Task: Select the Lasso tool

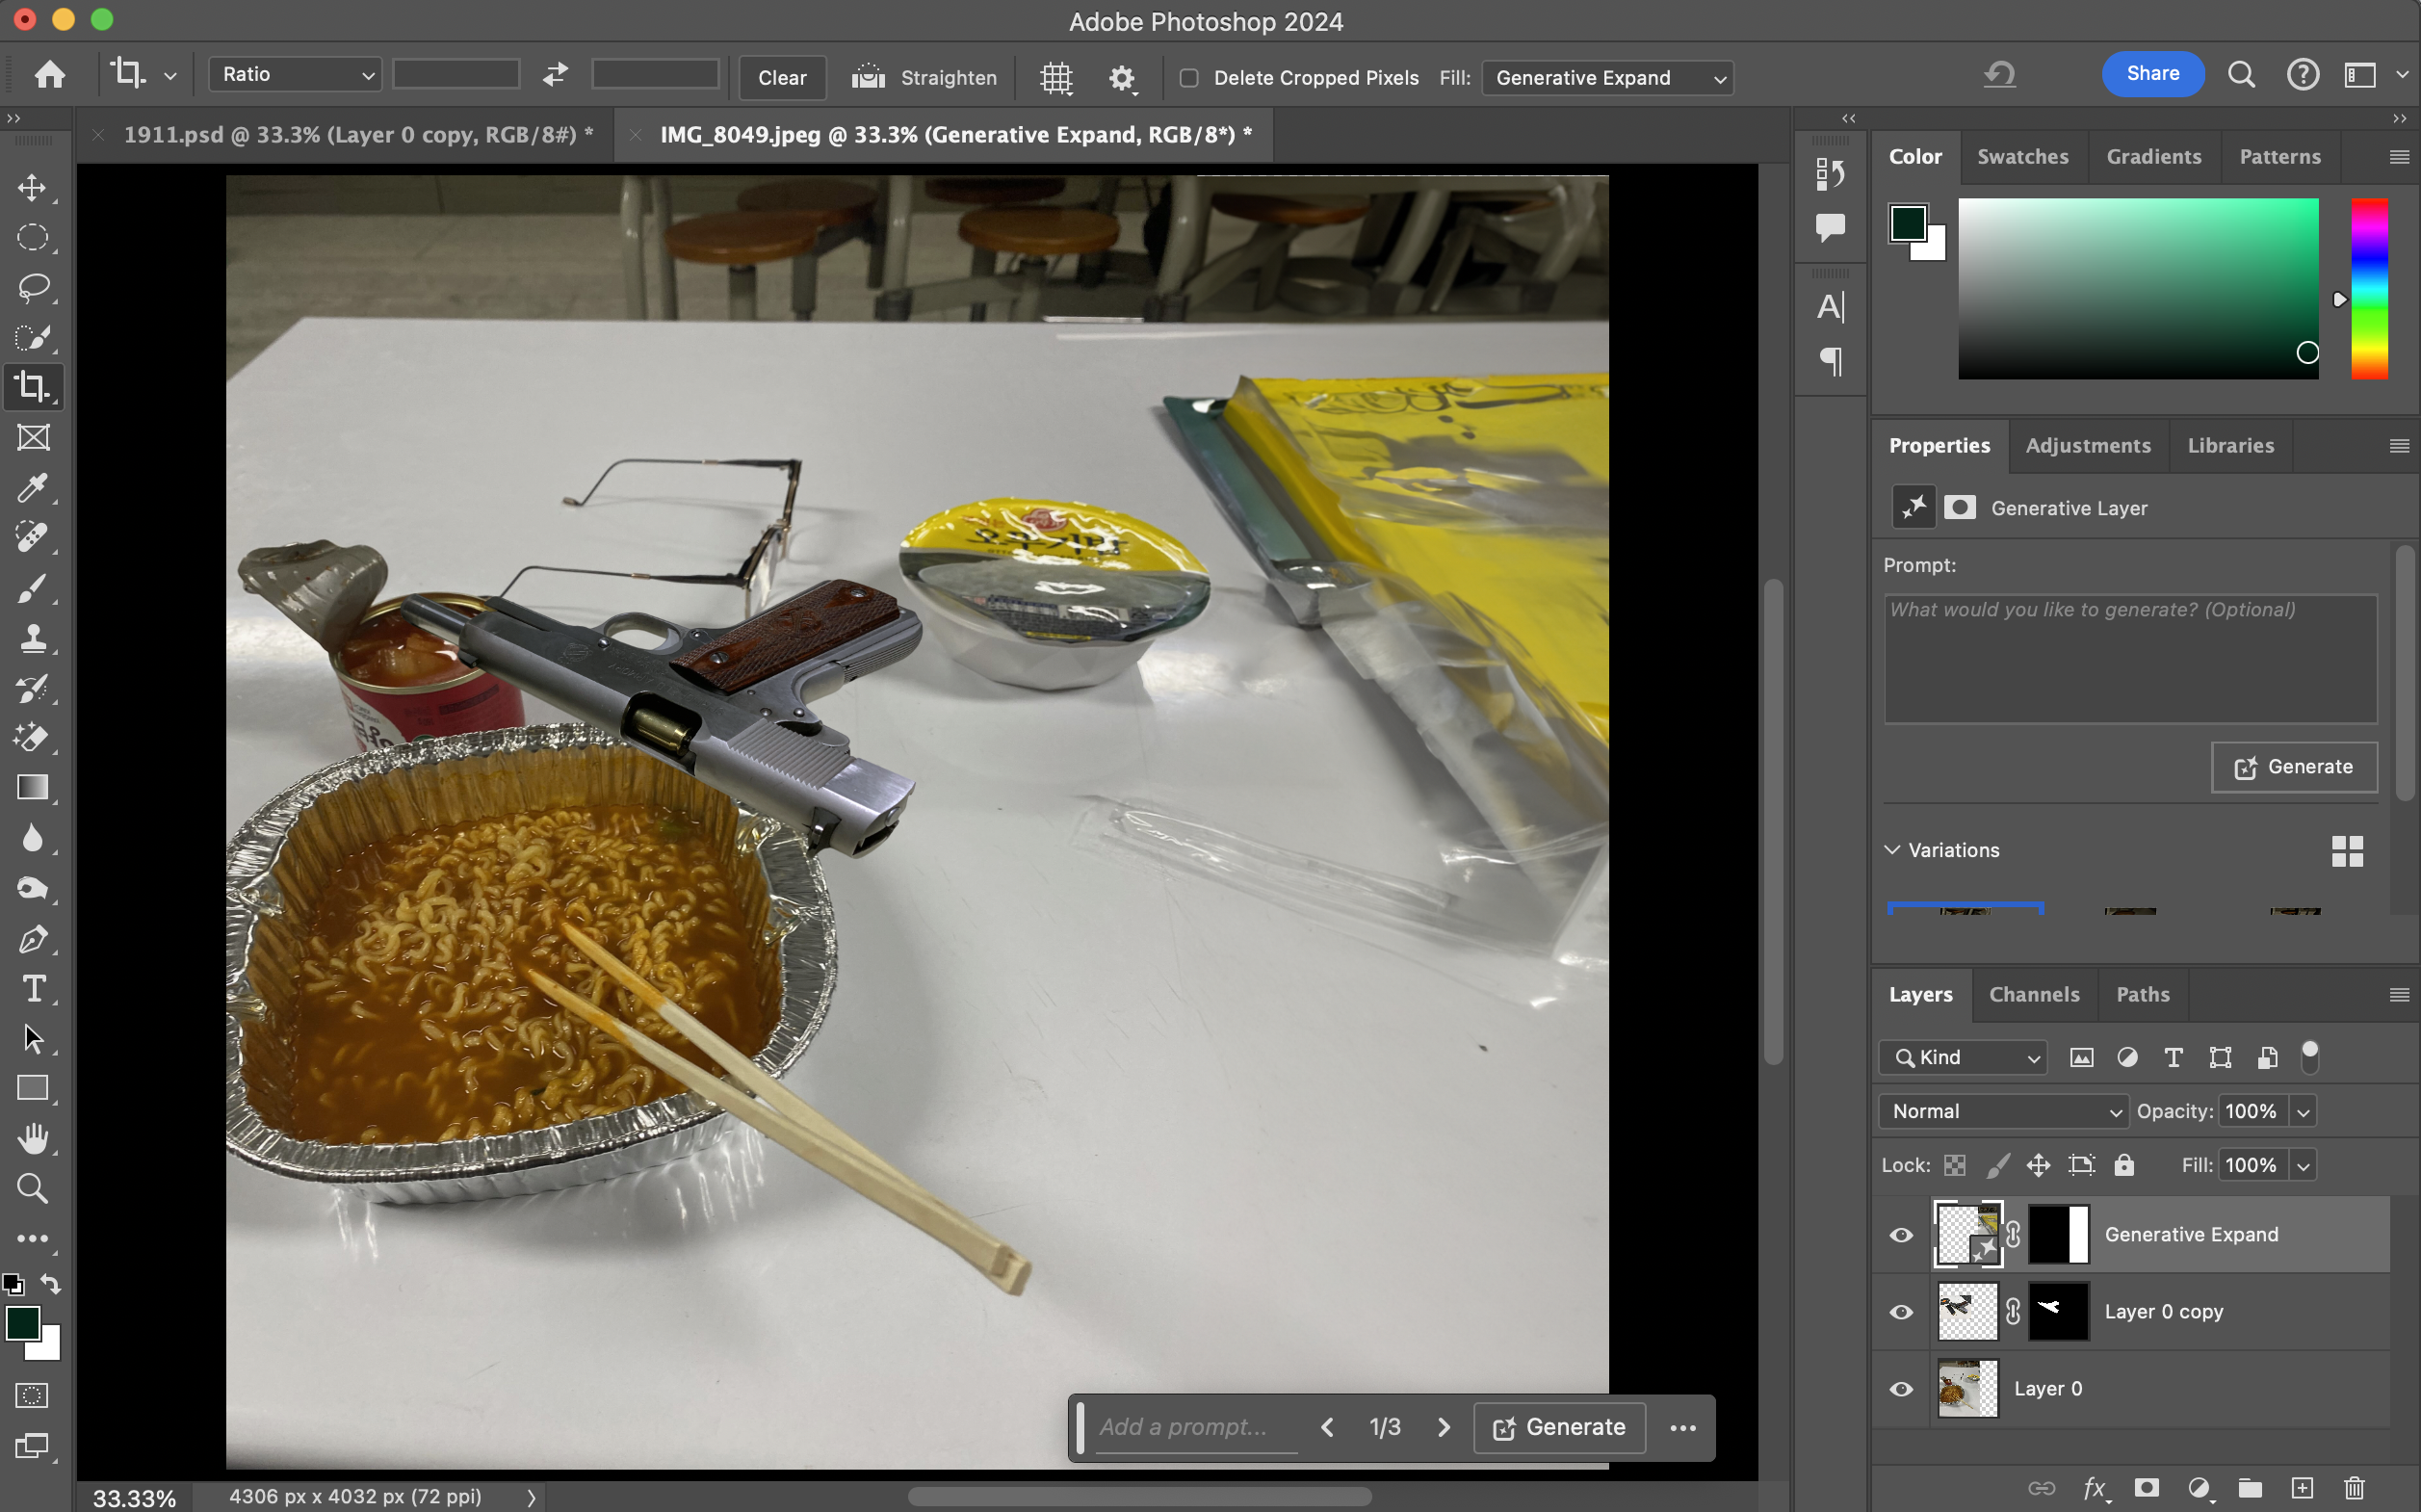Action: point(33,287)
